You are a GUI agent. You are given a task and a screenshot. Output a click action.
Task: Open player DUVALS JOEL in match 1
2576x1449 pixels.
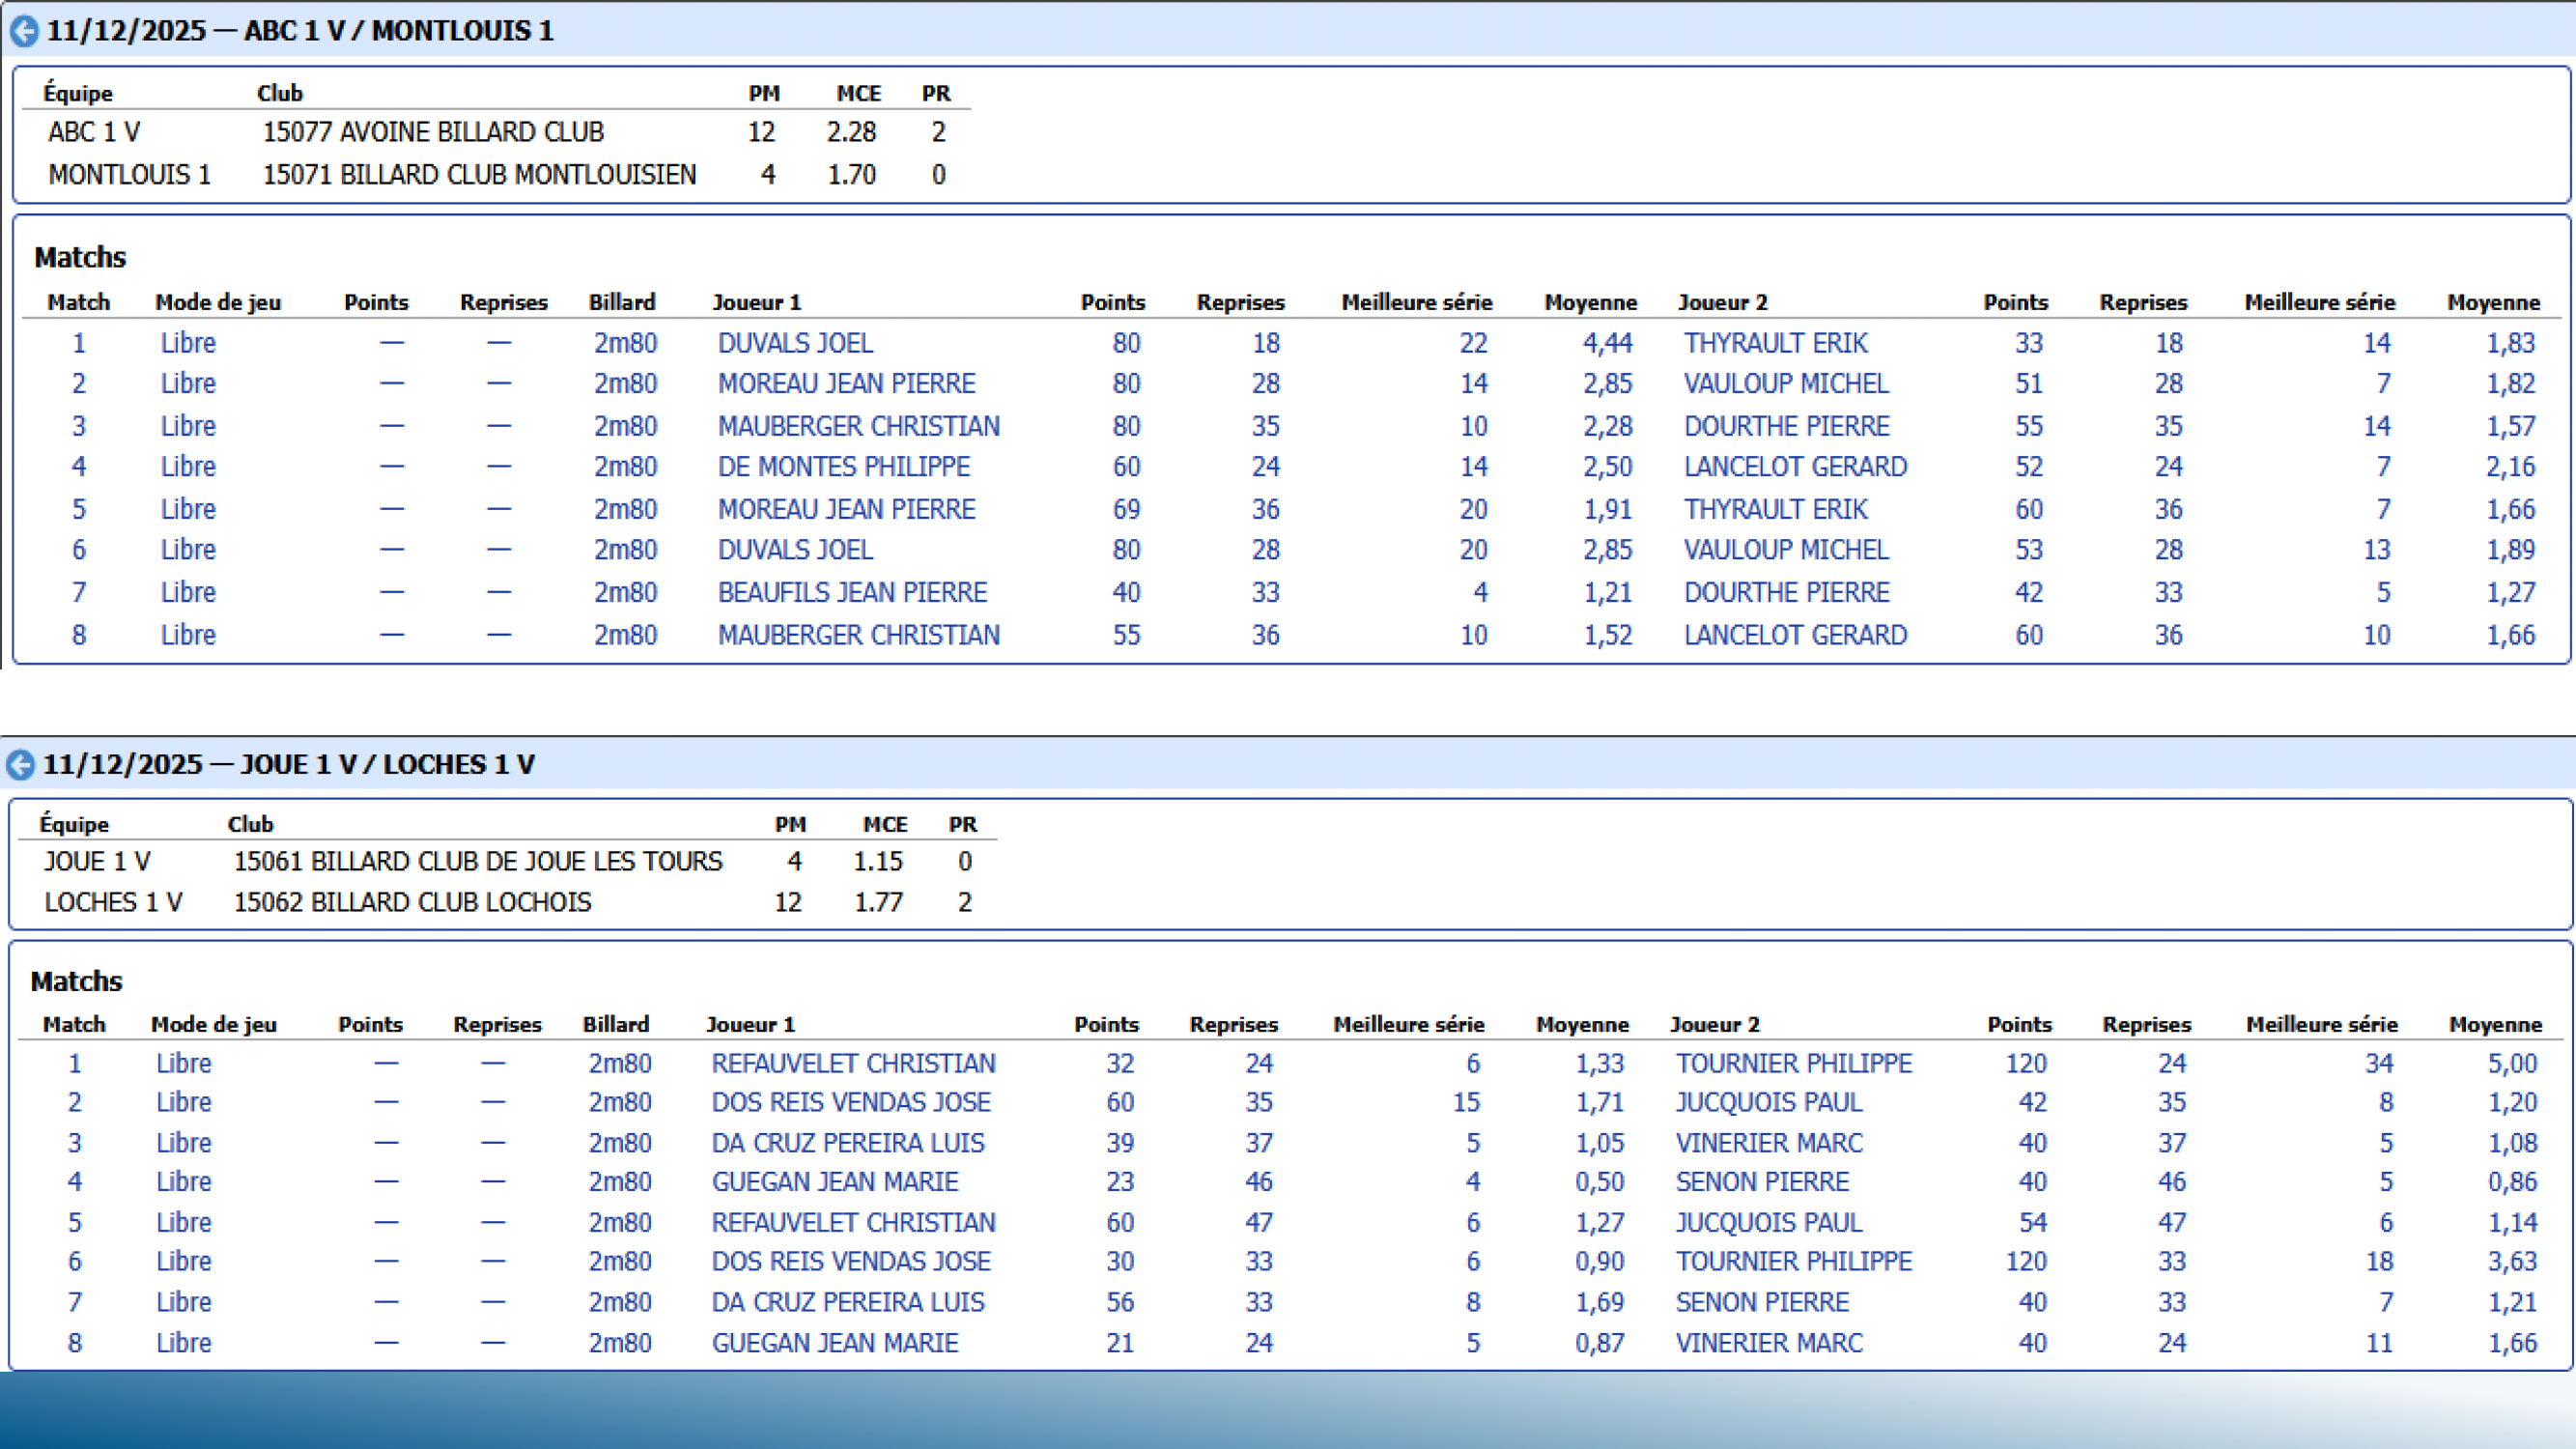point(795,343)
